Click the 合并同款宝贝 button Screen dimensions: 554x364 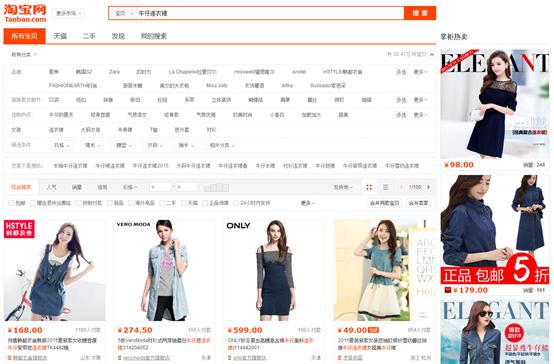pos(384,203)
